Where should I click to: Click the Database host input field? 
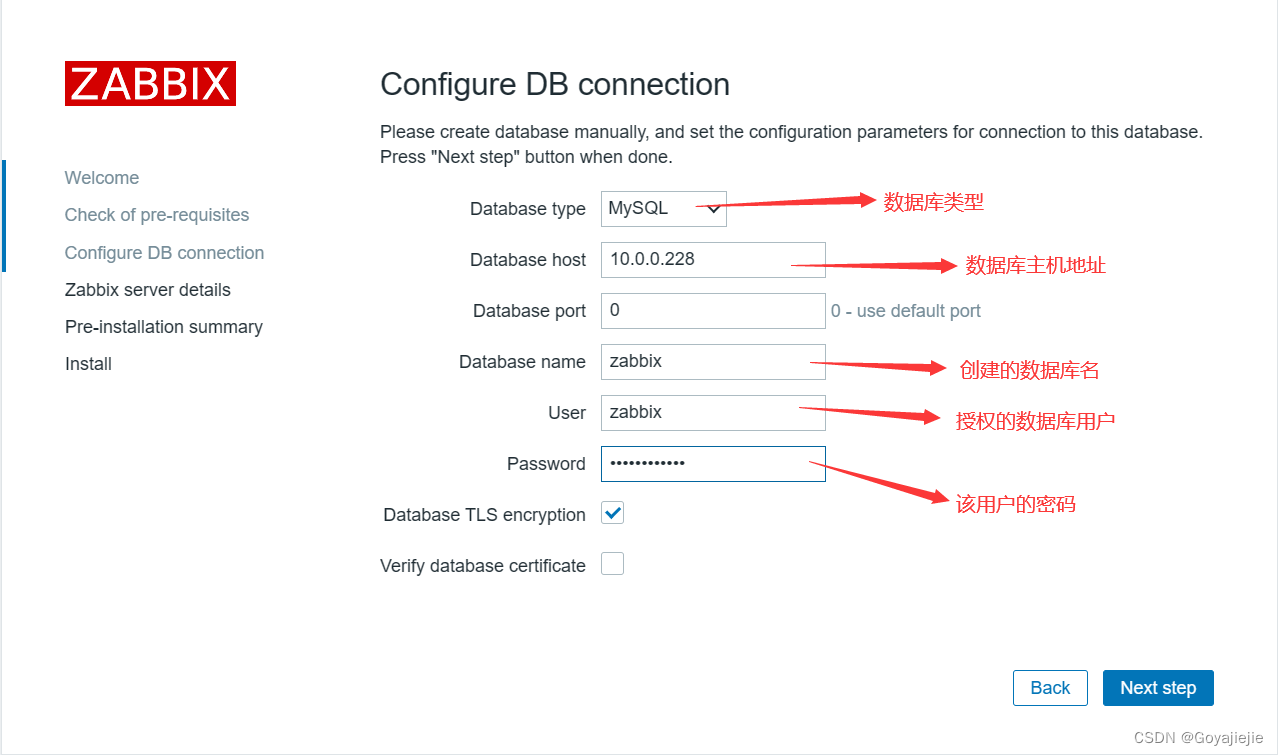(x=712, y=259)
